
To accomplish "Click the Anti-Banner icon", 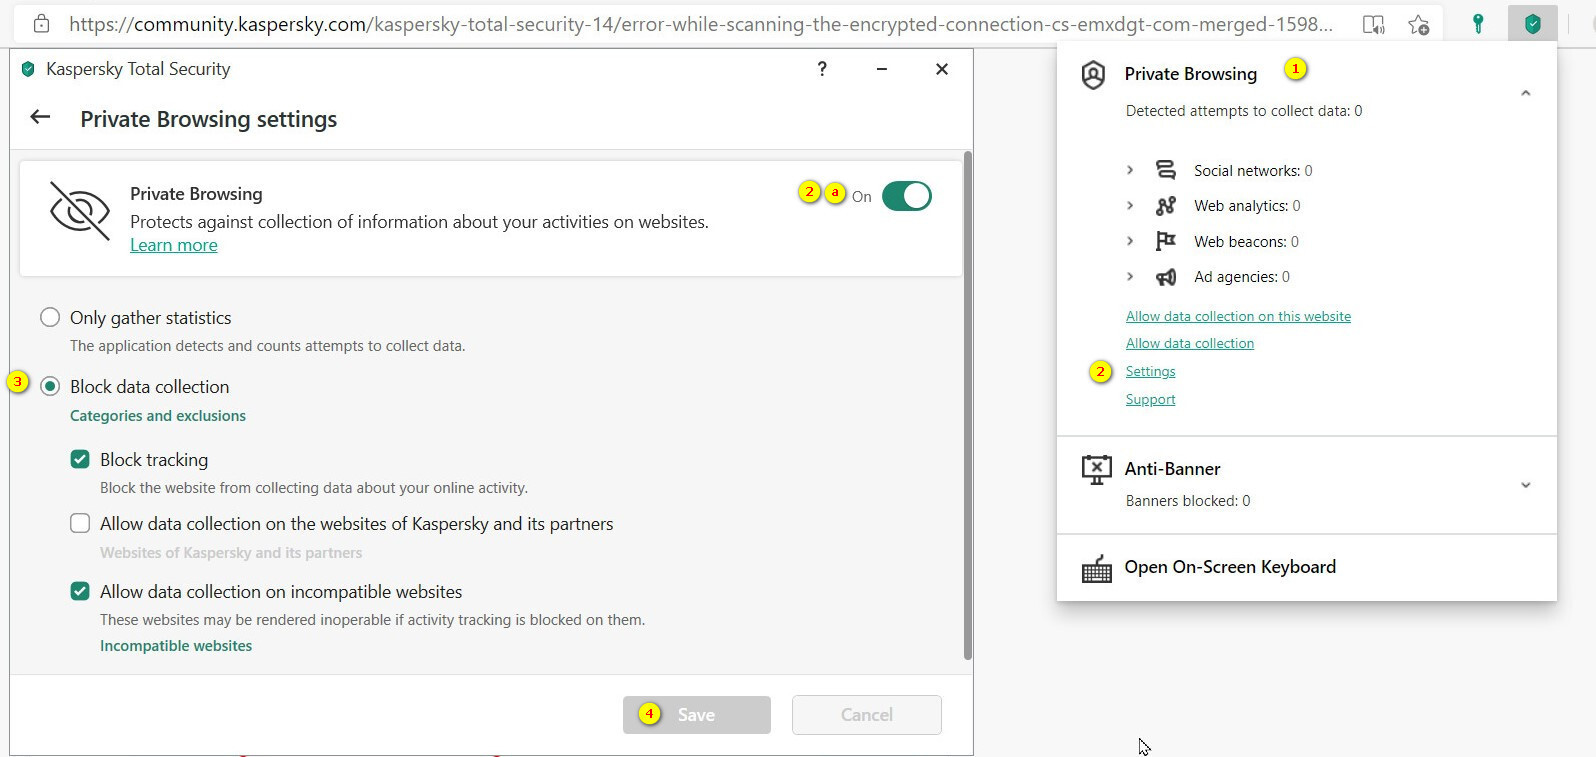I will (1097, 469).
